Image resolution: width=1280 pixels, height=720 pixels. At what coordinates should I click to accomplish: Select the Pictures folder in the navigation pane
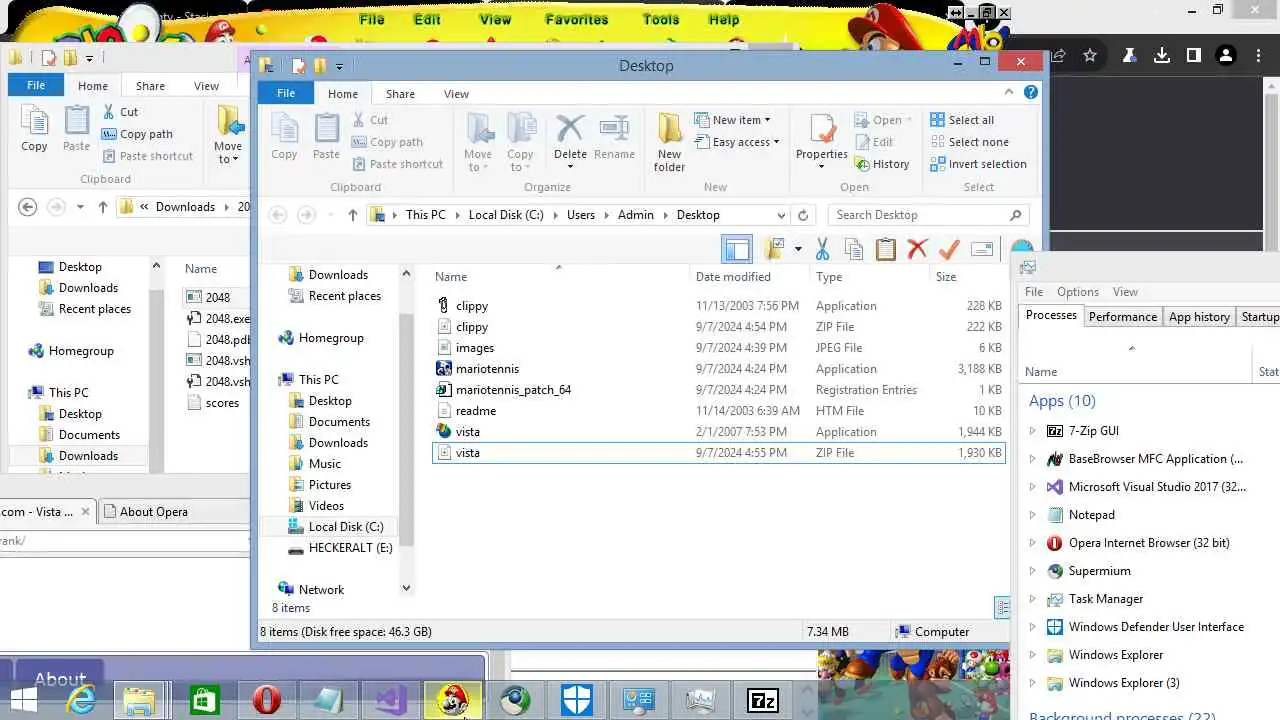[x=320, y=485]
